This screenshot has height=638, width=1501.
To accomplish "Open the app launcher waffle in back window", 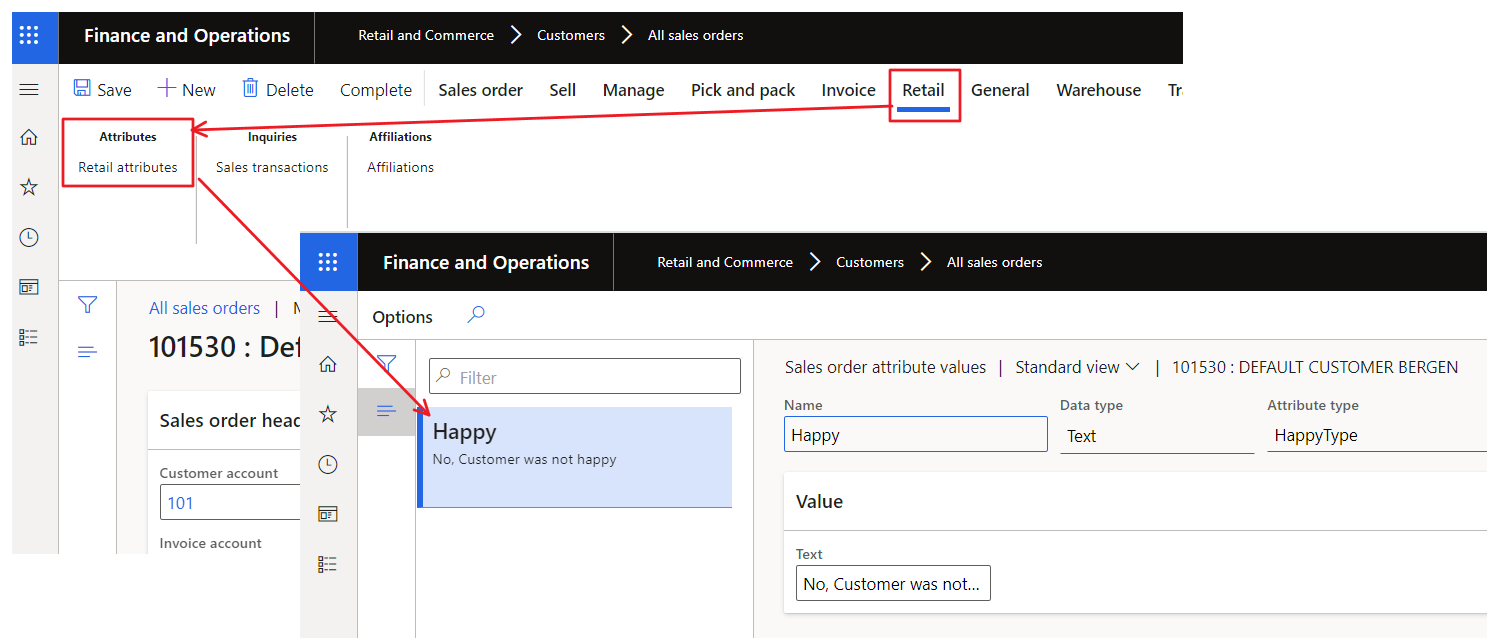I will click(x=29, y=36).
